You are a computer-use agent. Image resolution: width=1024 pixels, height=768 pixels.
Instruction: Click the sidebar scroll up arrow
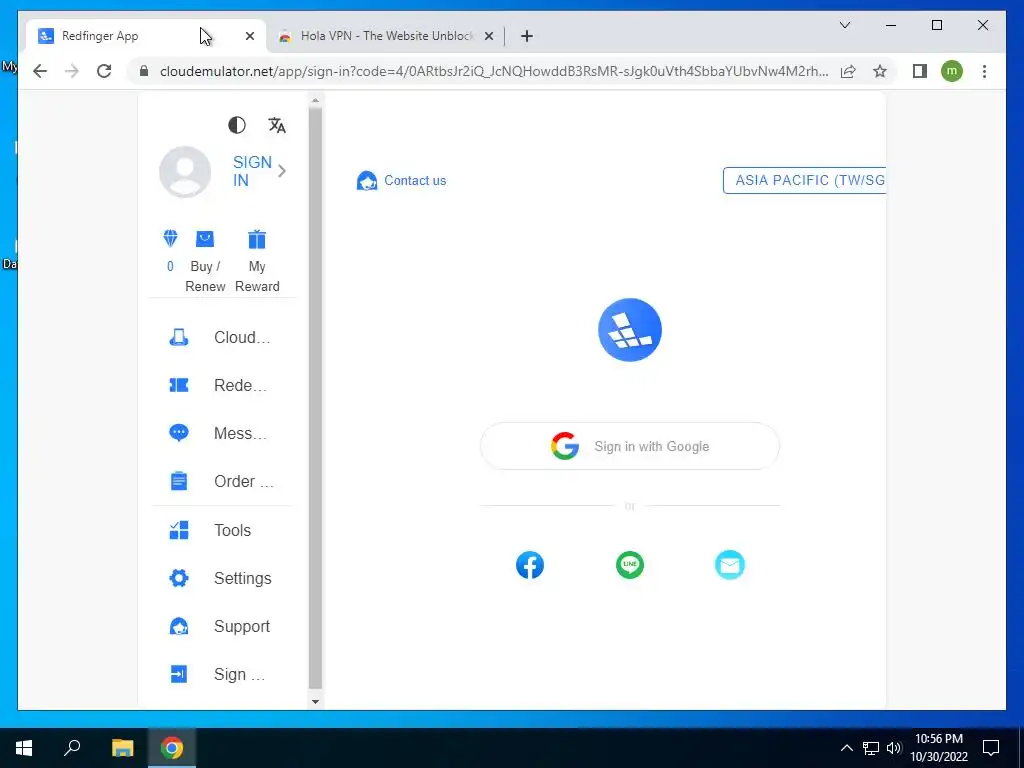point(315,101)
